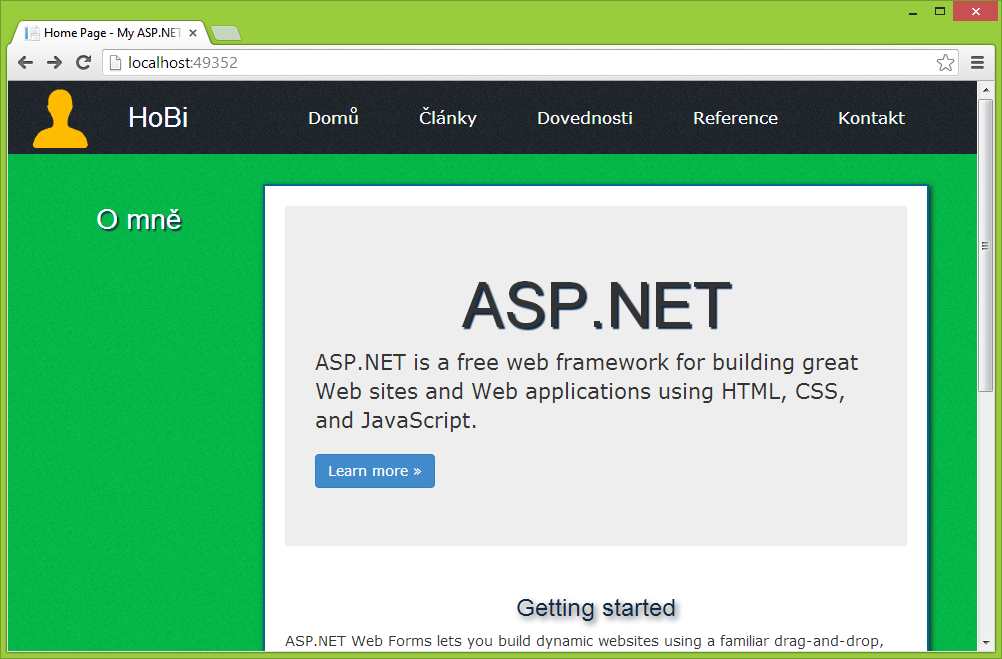Select the "Home Page - My ASP.NET" tab

pos(108,32)
